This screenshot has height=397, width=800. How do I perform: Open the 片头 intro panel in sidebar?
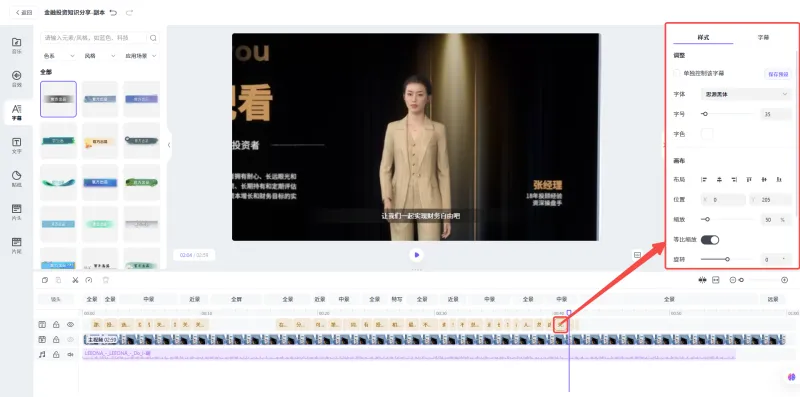tap(16, 212)
